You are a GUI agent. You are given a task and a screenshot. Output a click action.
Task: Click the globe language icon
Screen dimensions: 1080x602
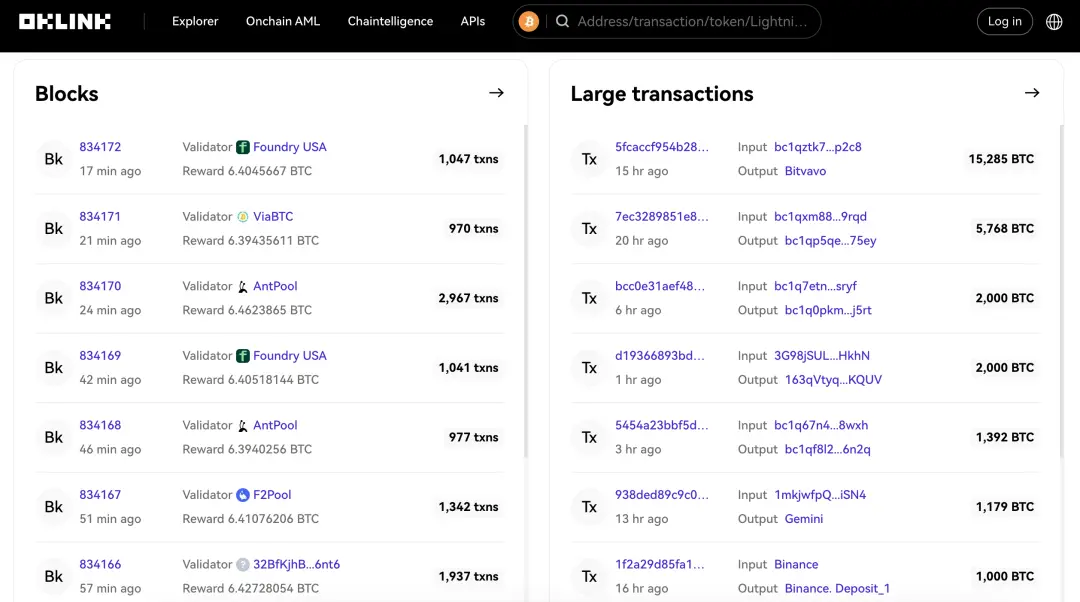[1054, 21]
